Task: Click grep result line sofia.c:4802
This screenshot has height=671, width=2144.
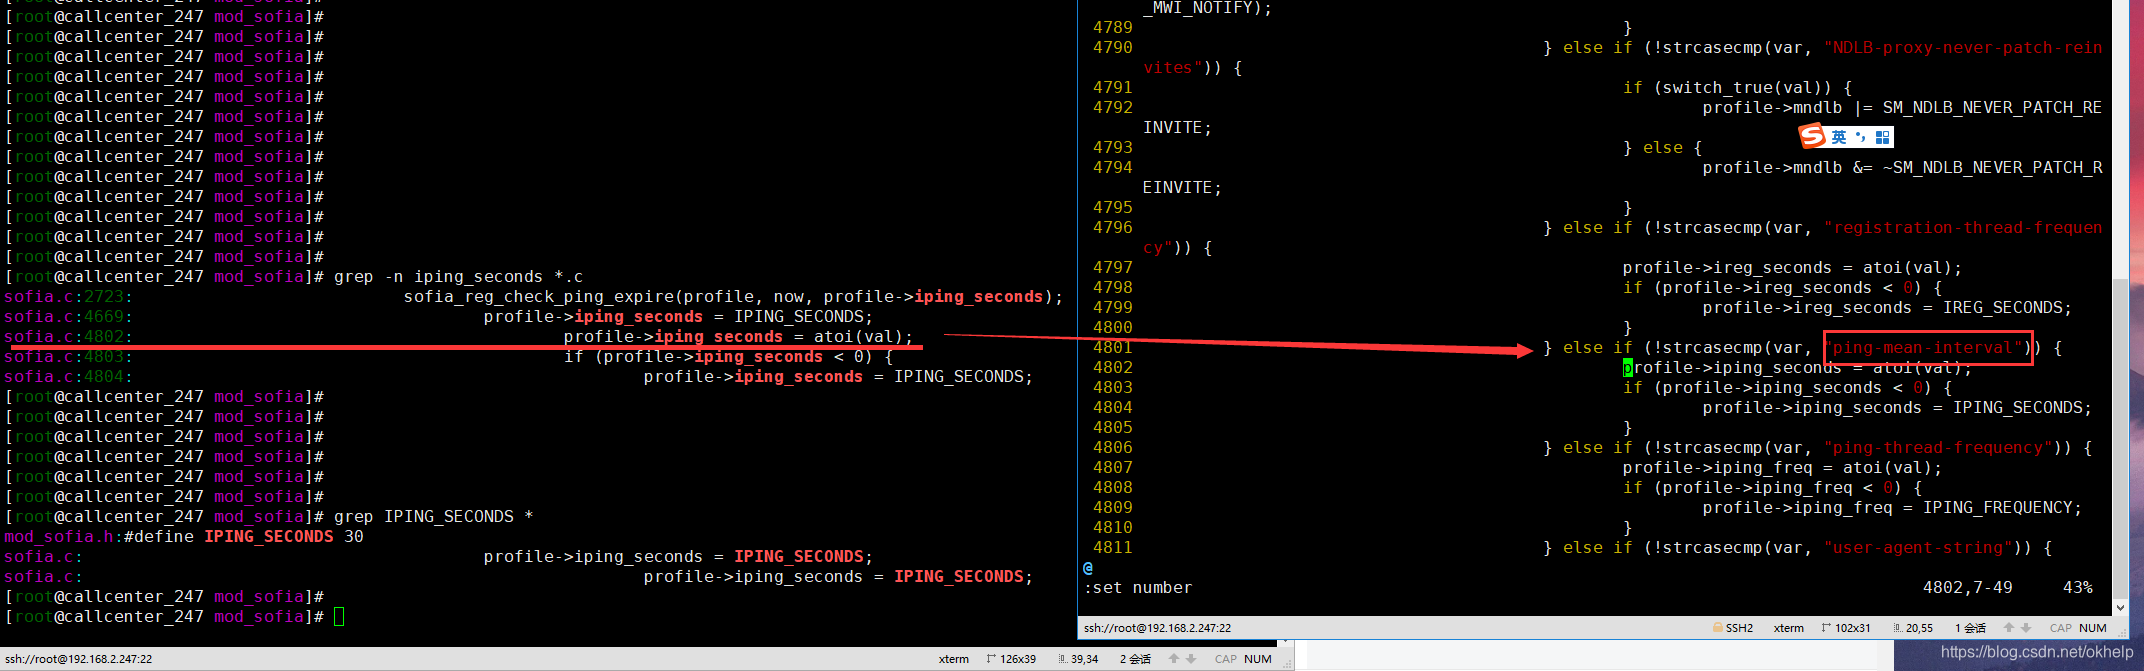Action: point(458,337)
